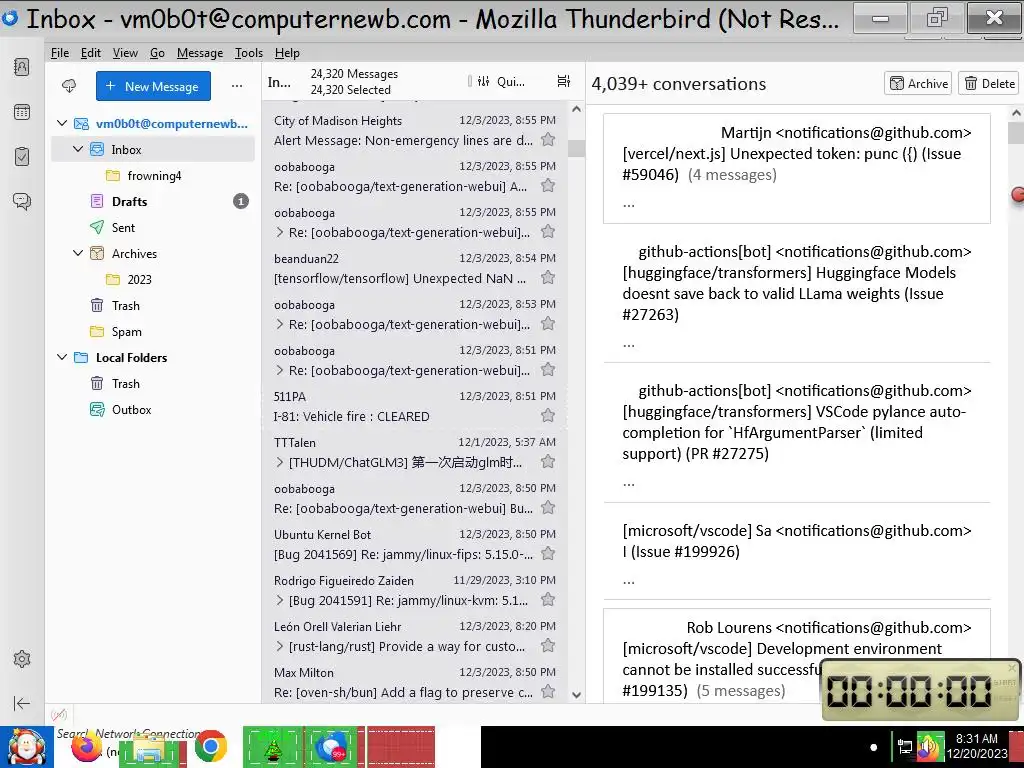The height and width of the screenshot is (768, 1024).
Task: Expand the Rodrigo Figueiredo Zaiden thread
Action: pos(280,600)
